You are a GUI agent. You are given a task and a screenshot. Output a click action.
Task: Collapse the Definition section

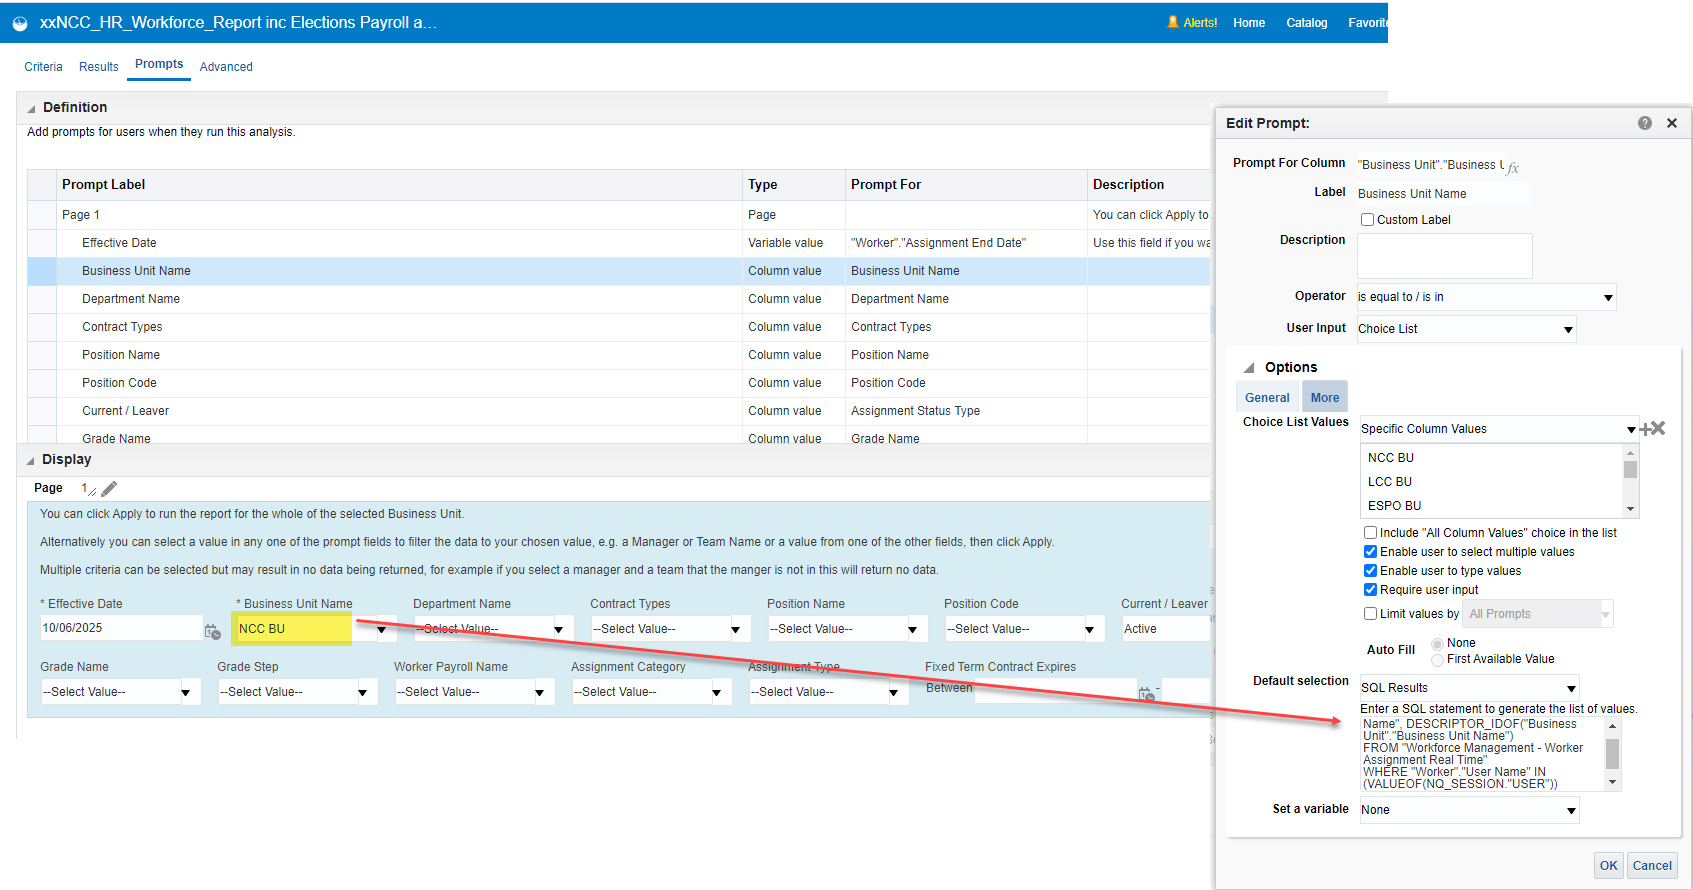pyautogui.click(x=31, y=108)
